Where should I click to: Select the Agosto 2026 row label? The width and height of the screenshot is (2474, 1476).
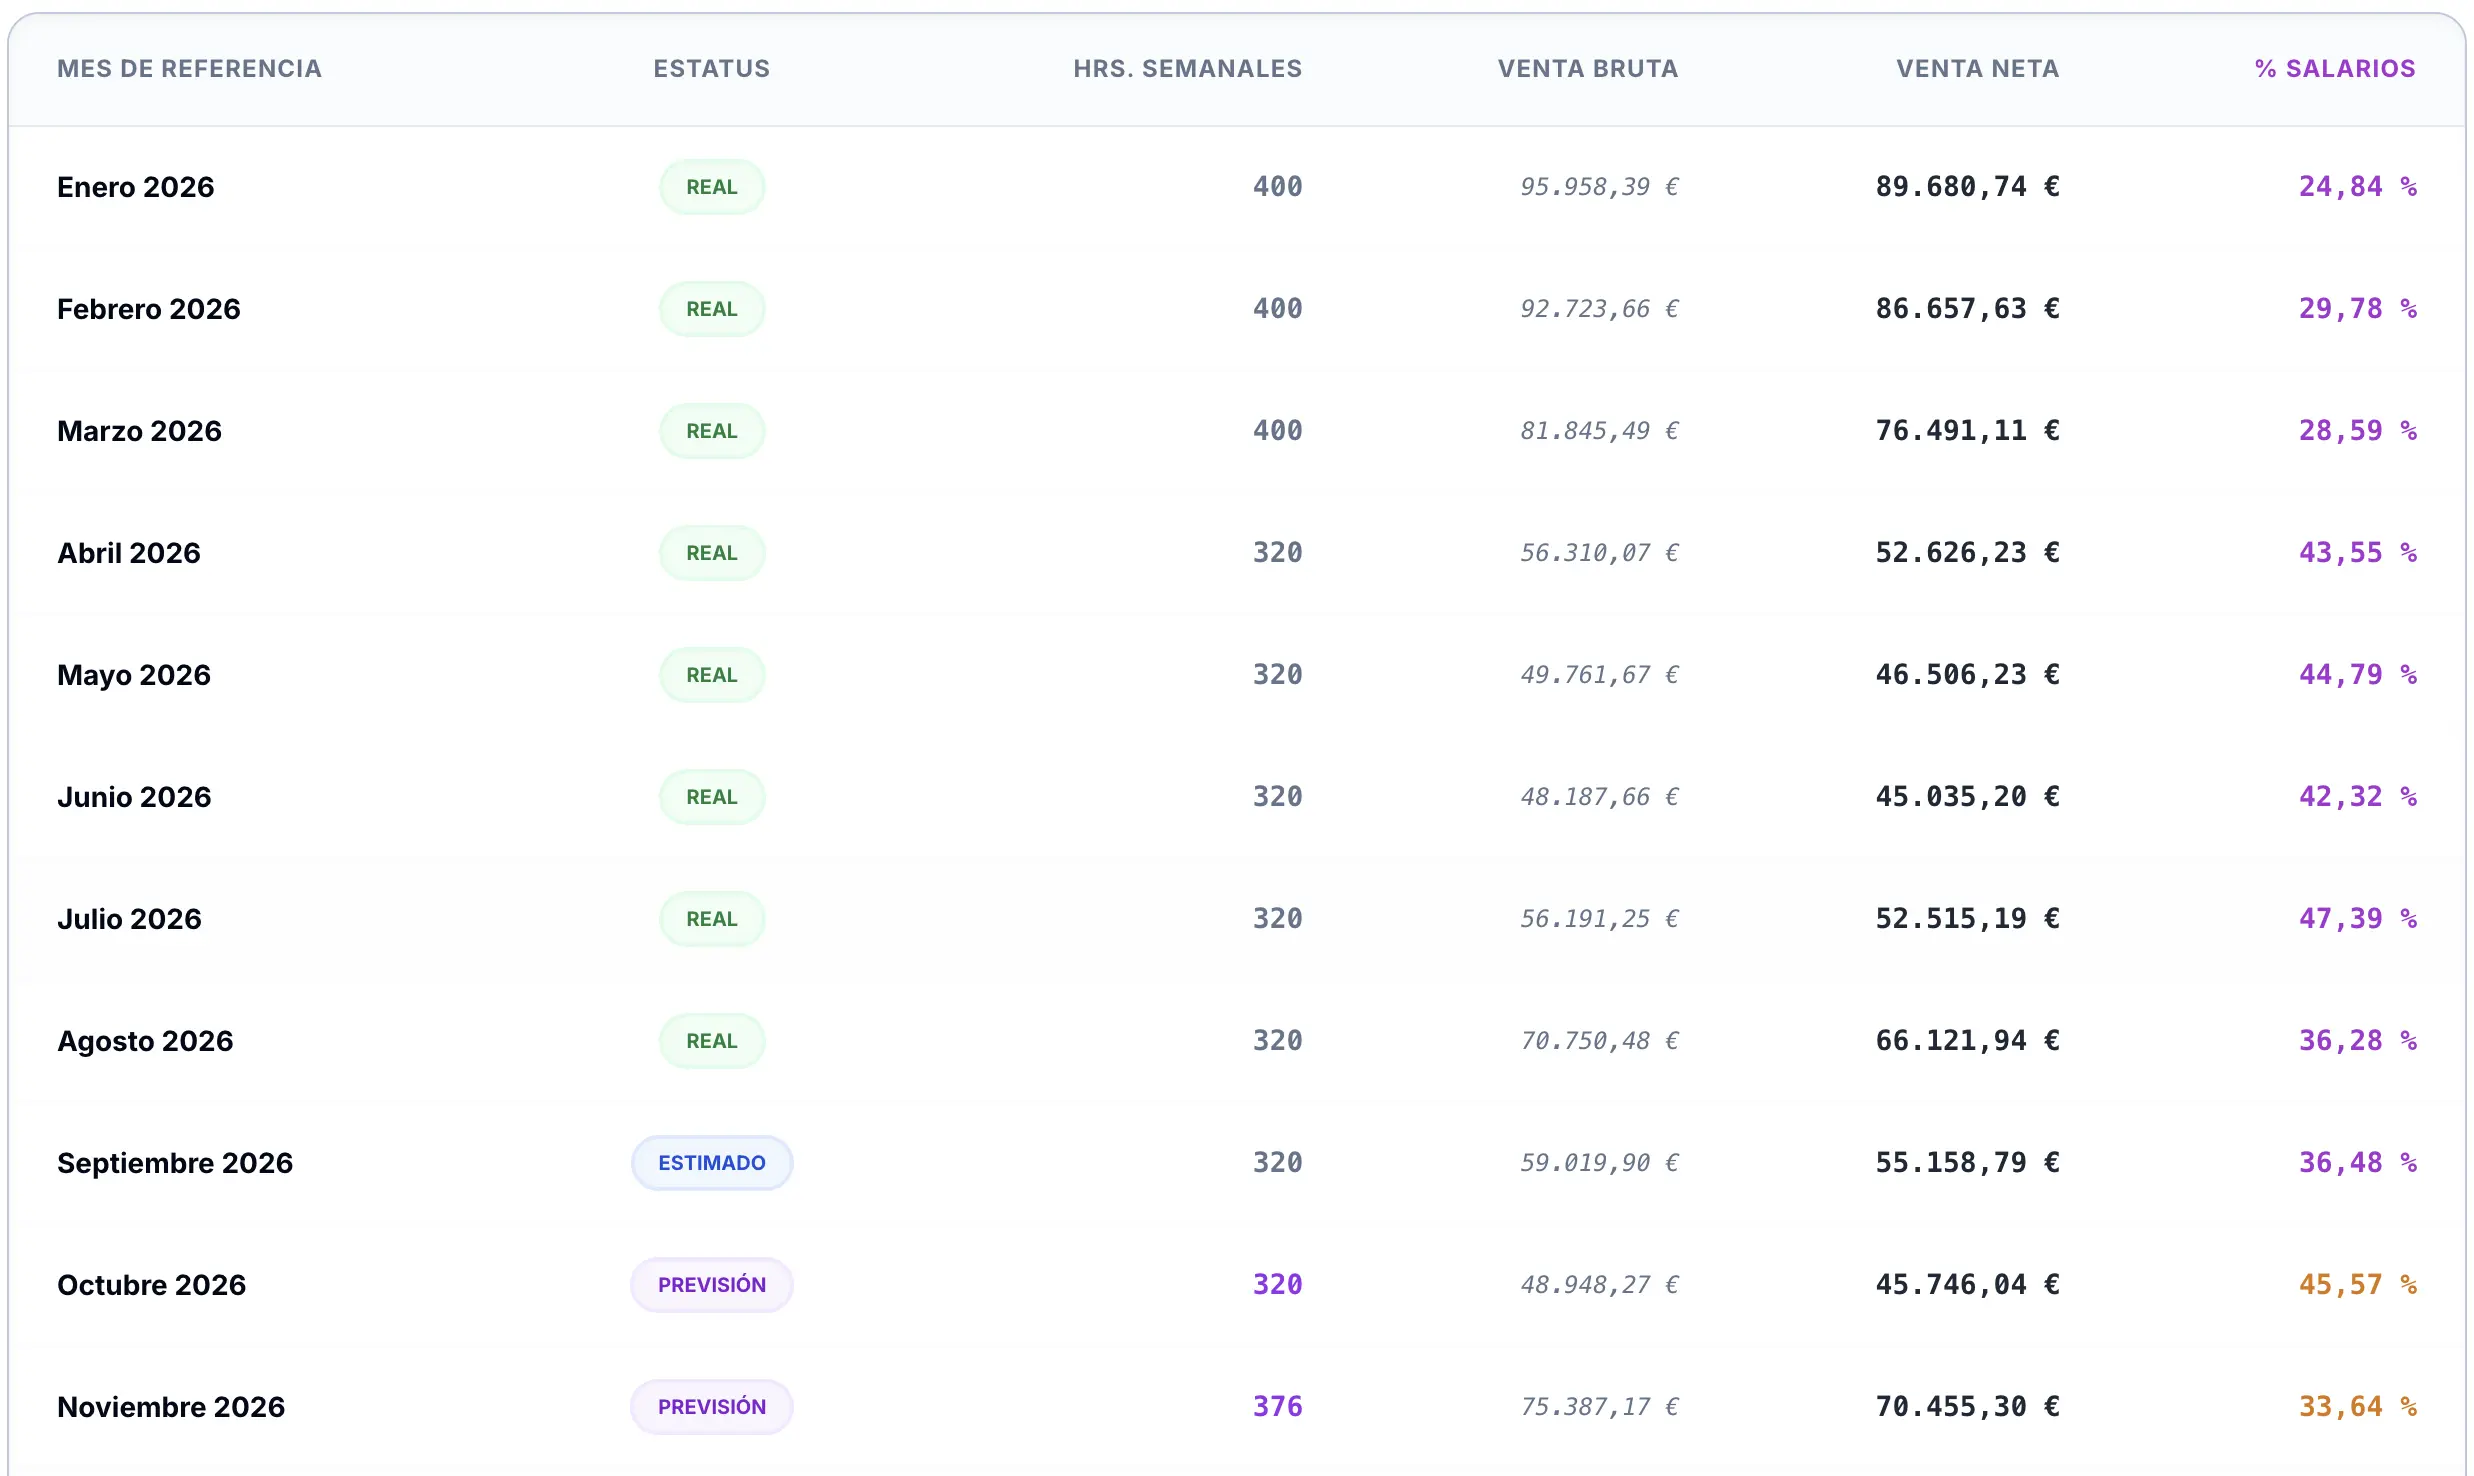145,1041
